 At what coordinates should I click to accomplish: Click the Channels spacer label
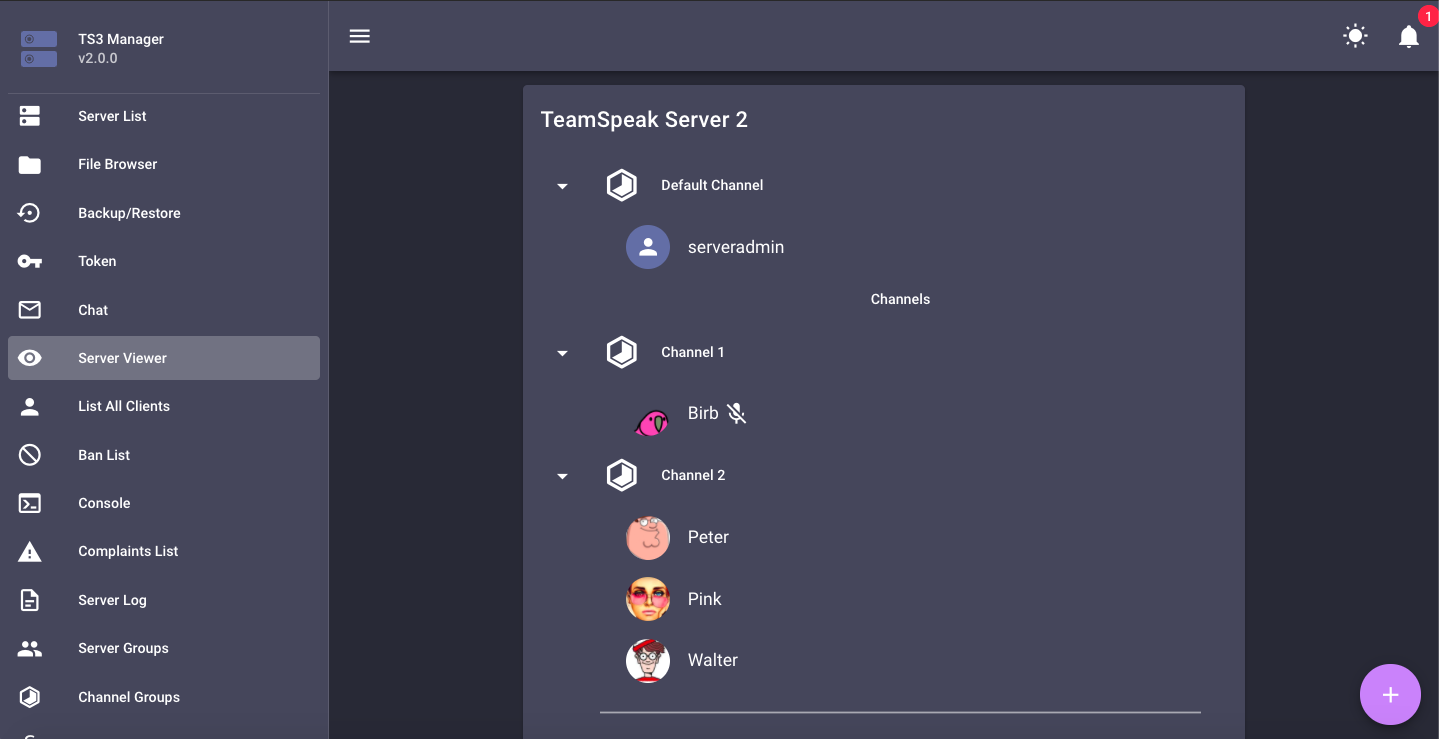tap(900, 299)
